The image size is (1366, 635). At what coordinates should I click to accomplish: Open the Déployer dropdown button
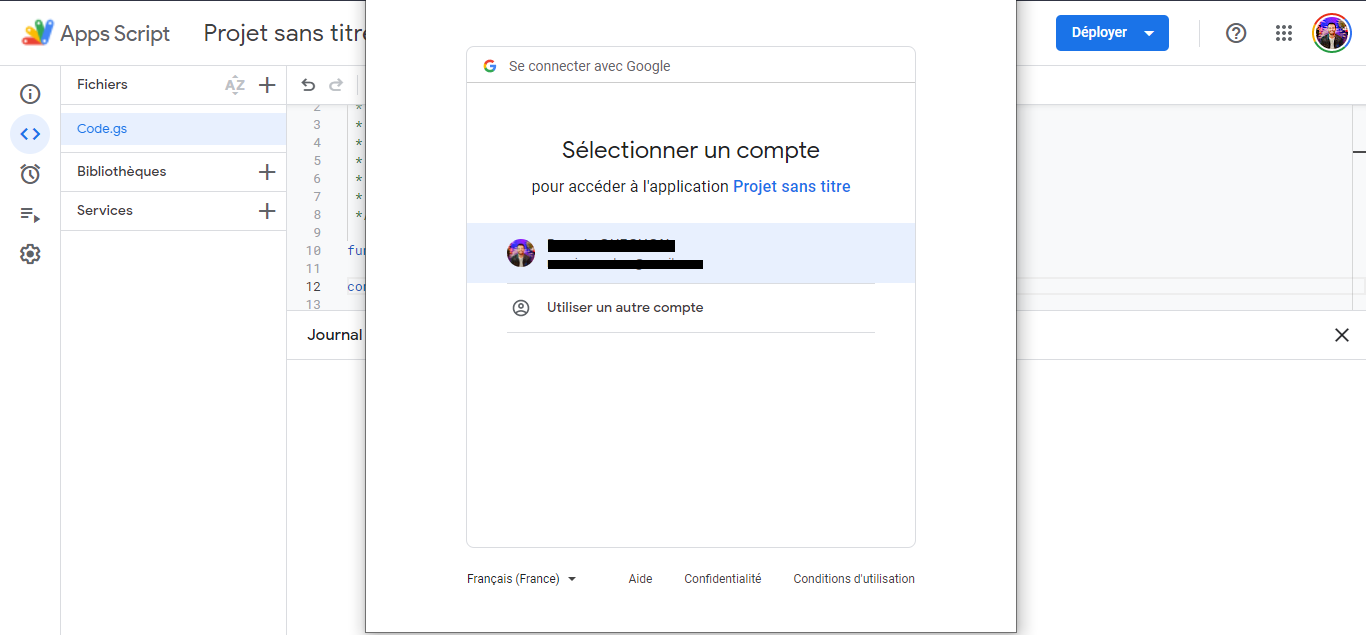[x=1112, y=33]
